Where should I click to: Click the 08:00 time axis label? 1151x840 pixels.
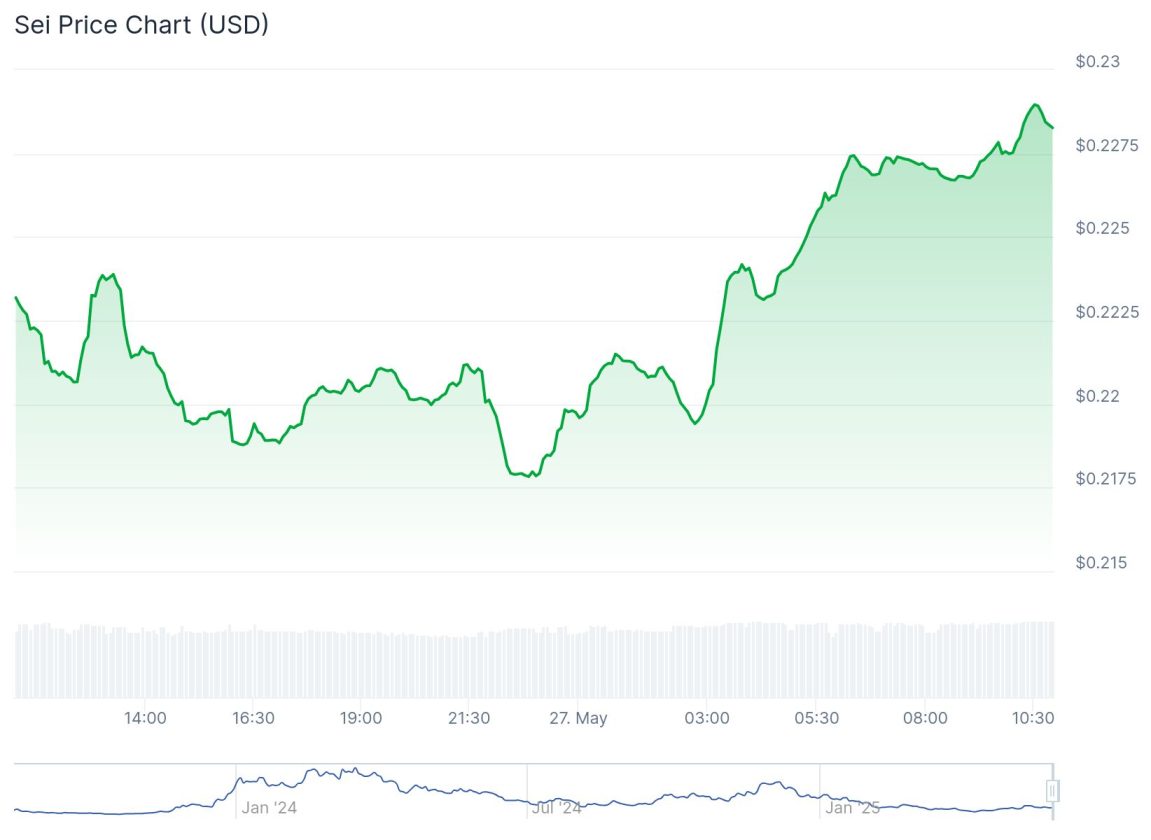point(925,718)
